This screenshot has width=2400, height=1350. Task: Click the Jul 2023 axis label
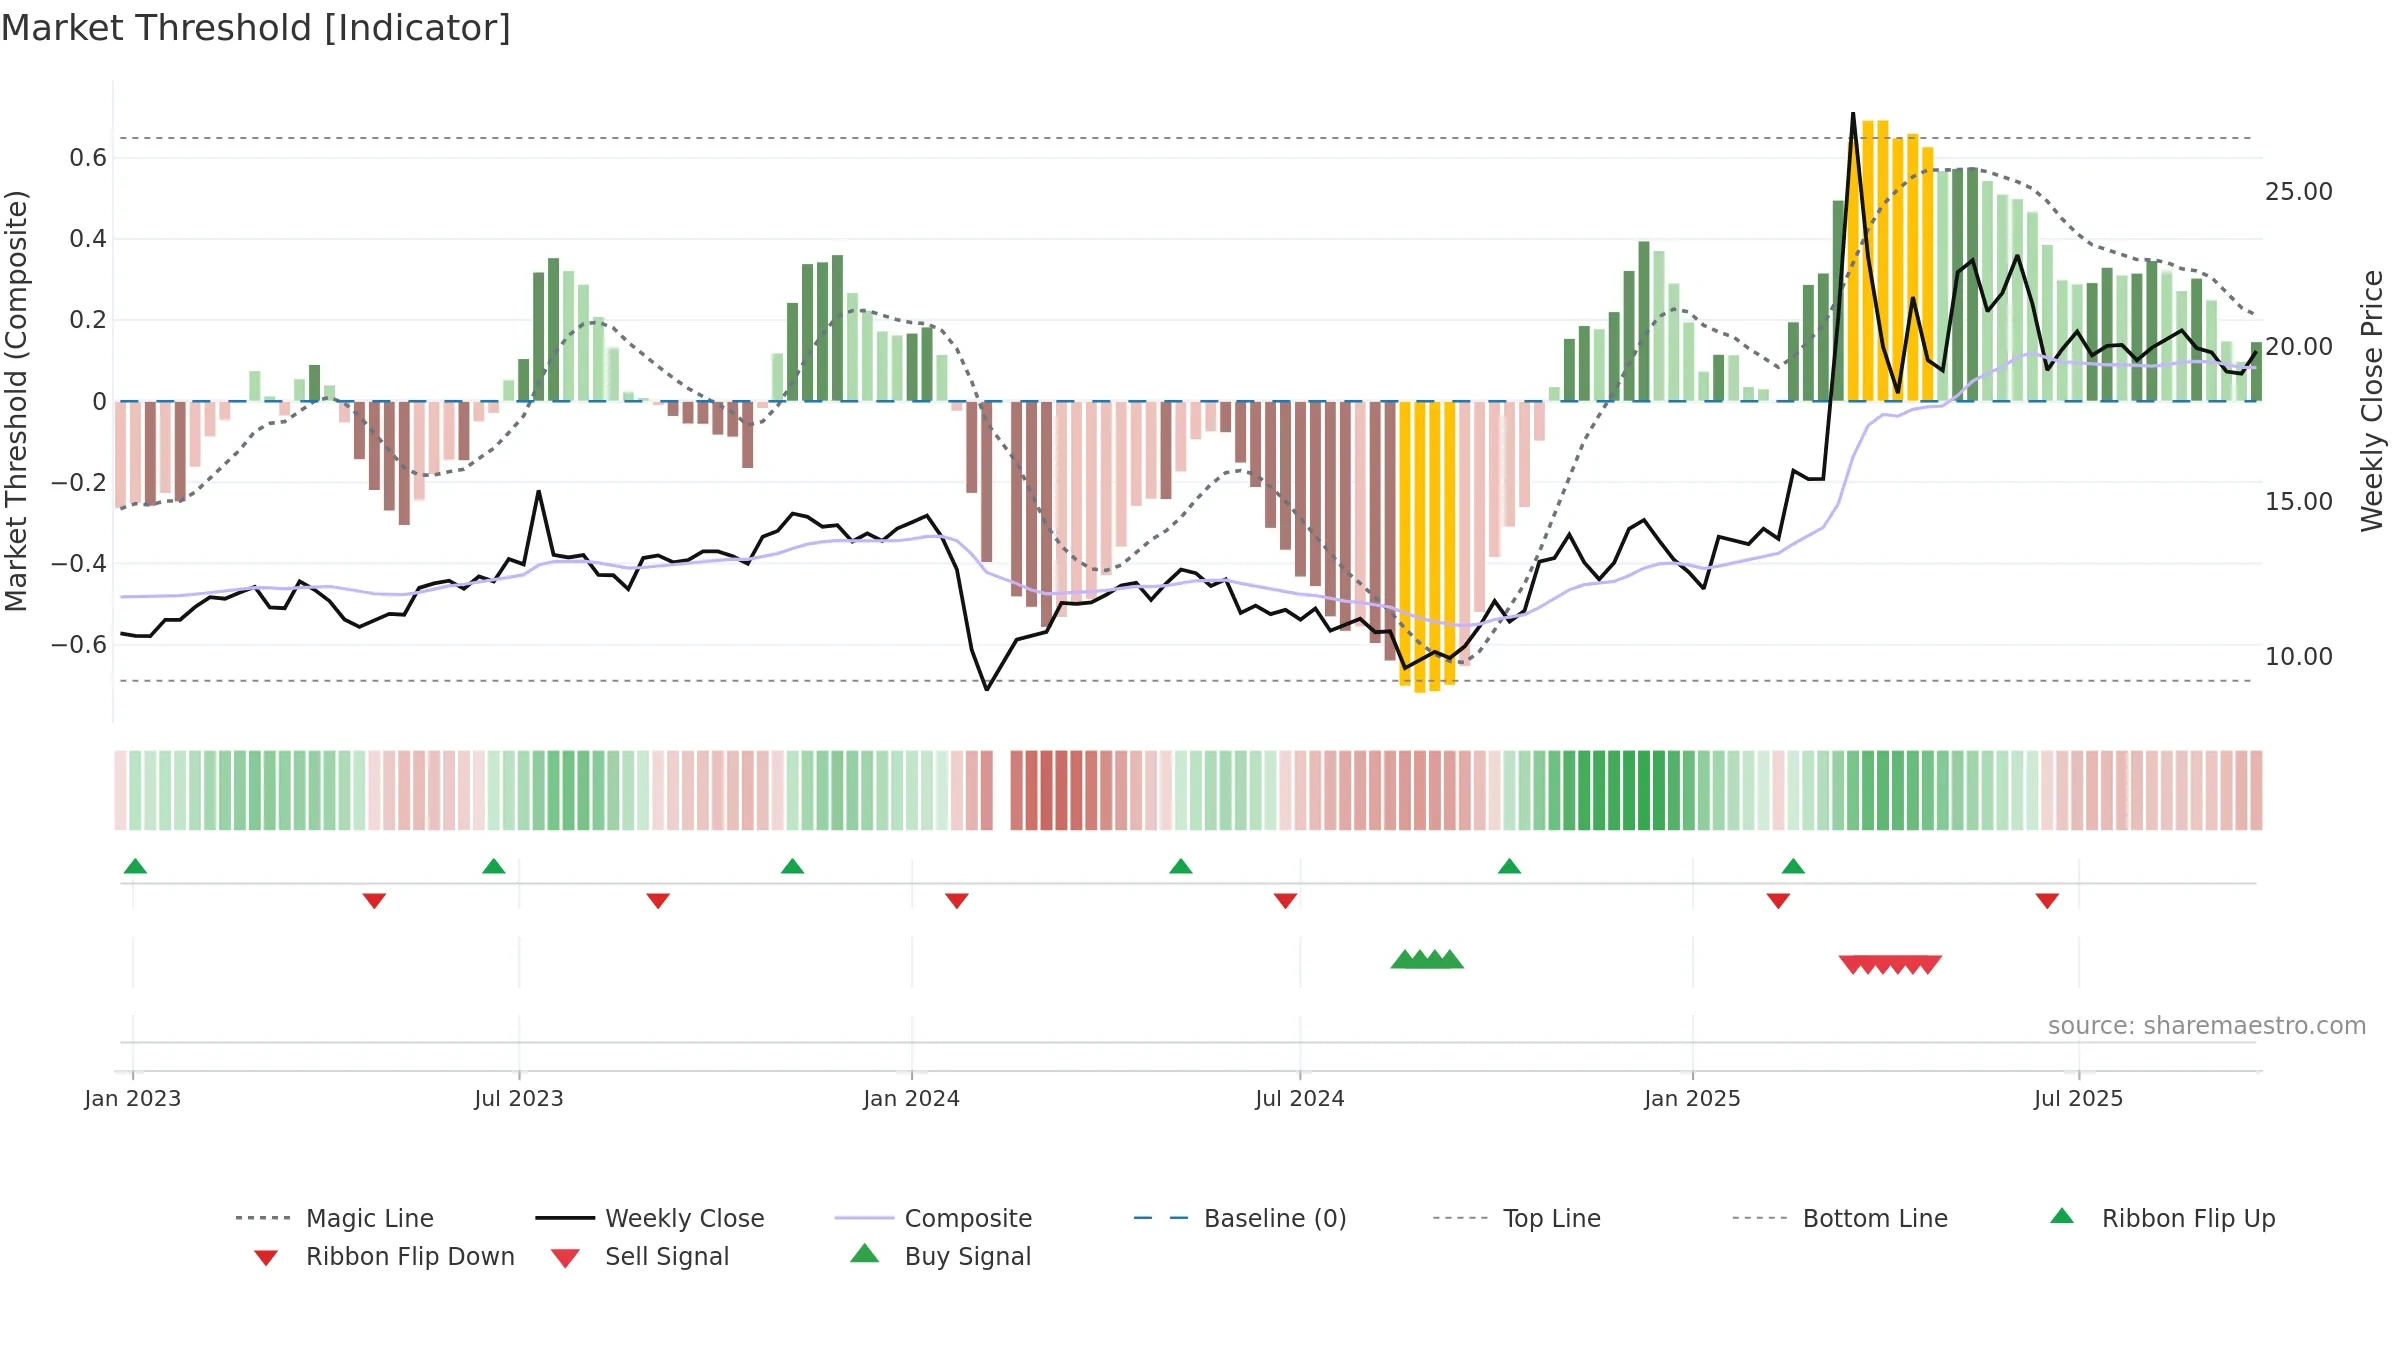pos(519,1098)
